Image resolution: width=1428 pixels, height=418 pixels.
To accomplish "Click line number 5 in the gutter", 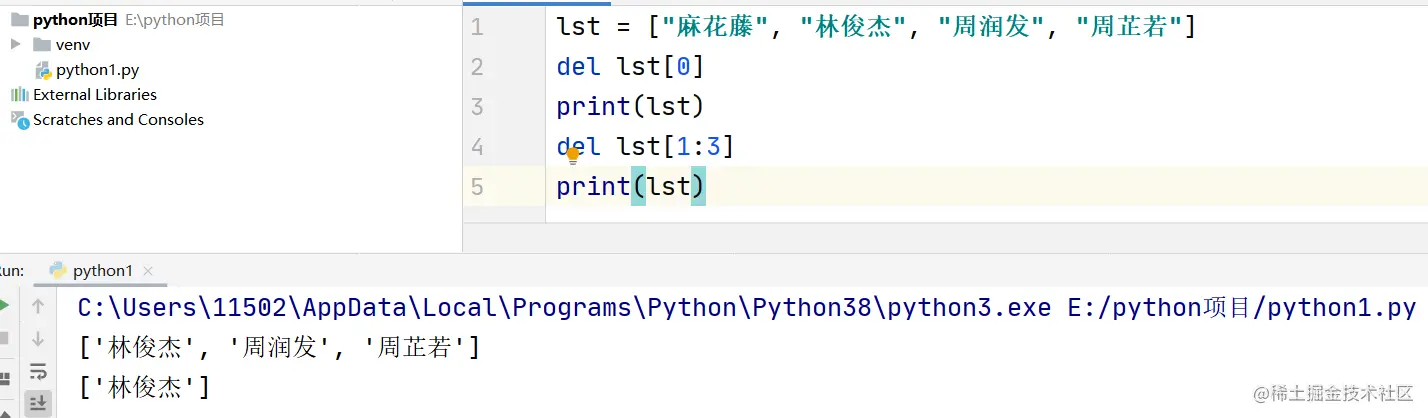I will tap(476, 187).
